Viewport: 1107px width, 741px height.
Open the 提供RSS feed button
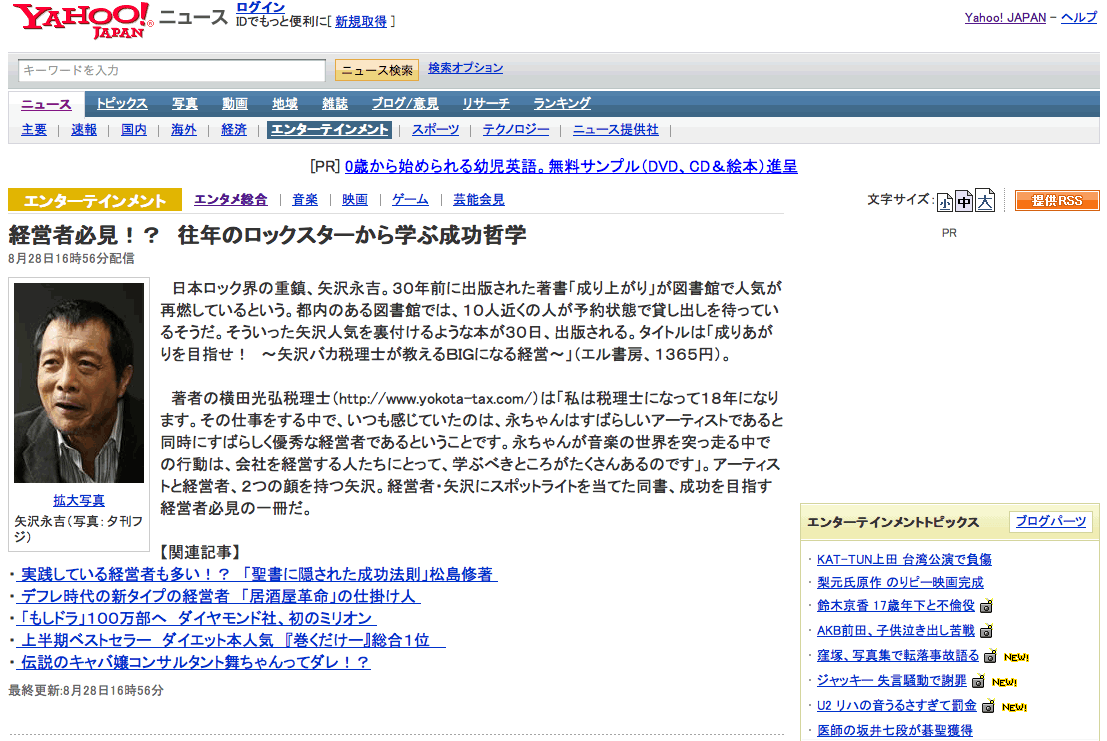point(1056,200)
